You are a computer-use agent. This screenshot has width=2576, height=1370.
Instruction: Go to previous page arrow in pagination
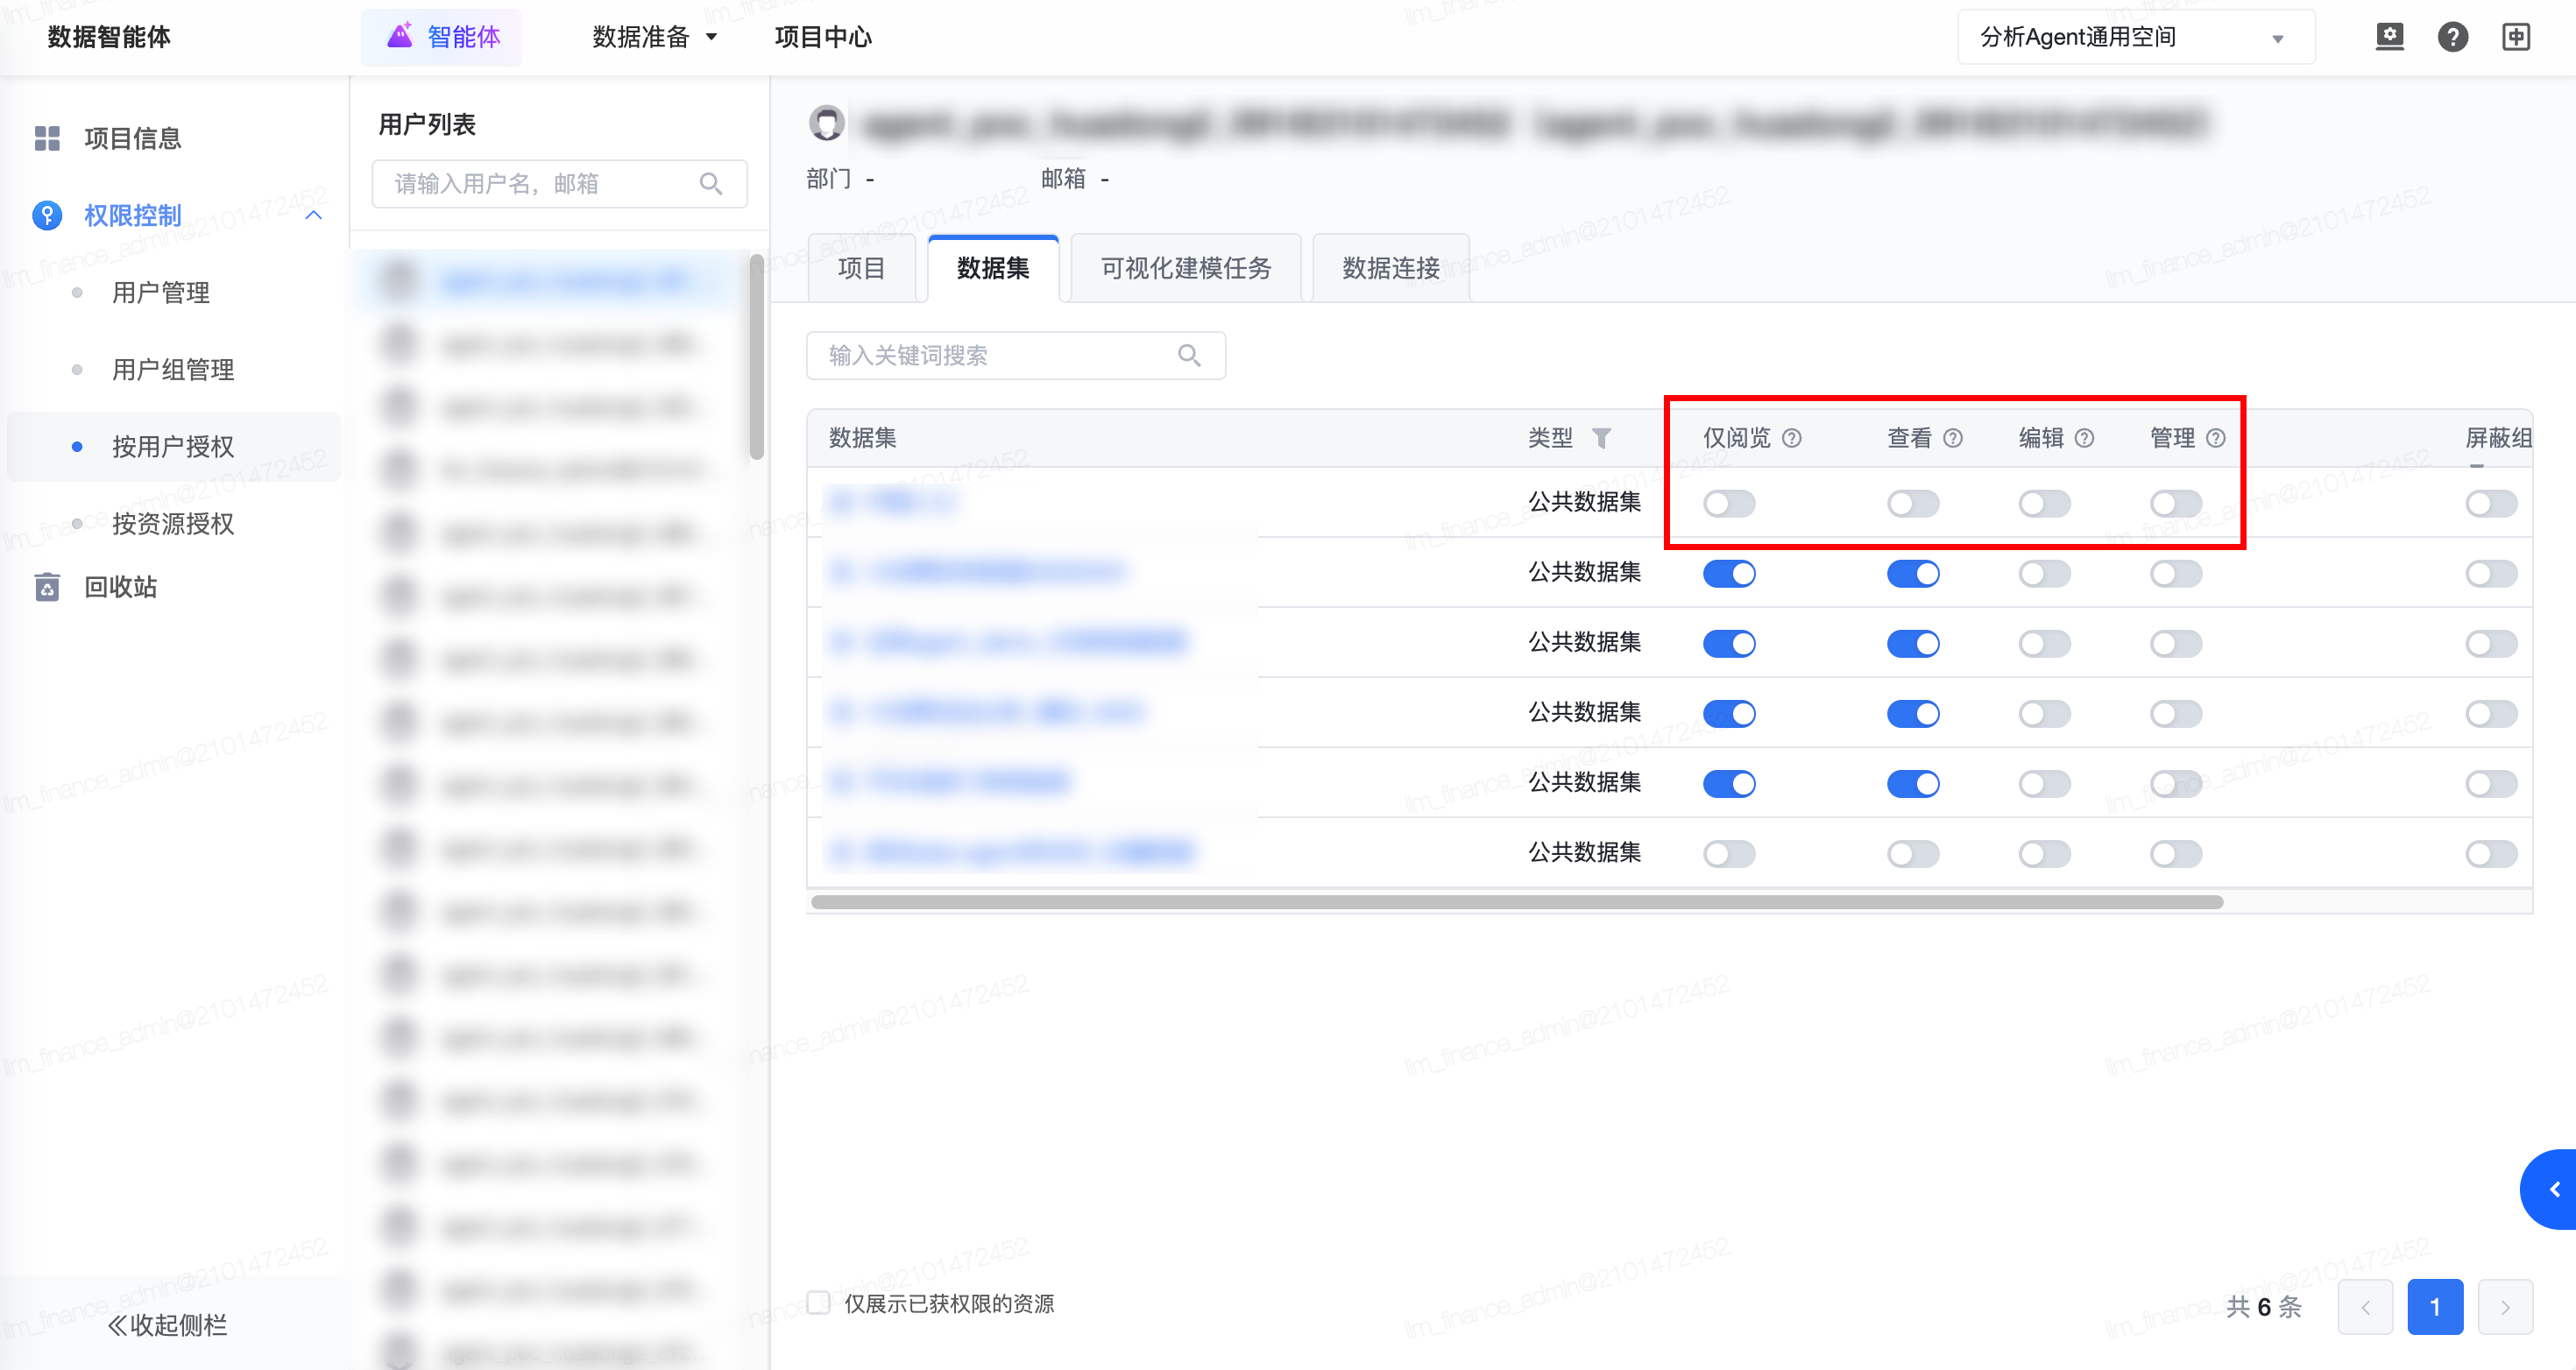click(x=2365, y=1306)
